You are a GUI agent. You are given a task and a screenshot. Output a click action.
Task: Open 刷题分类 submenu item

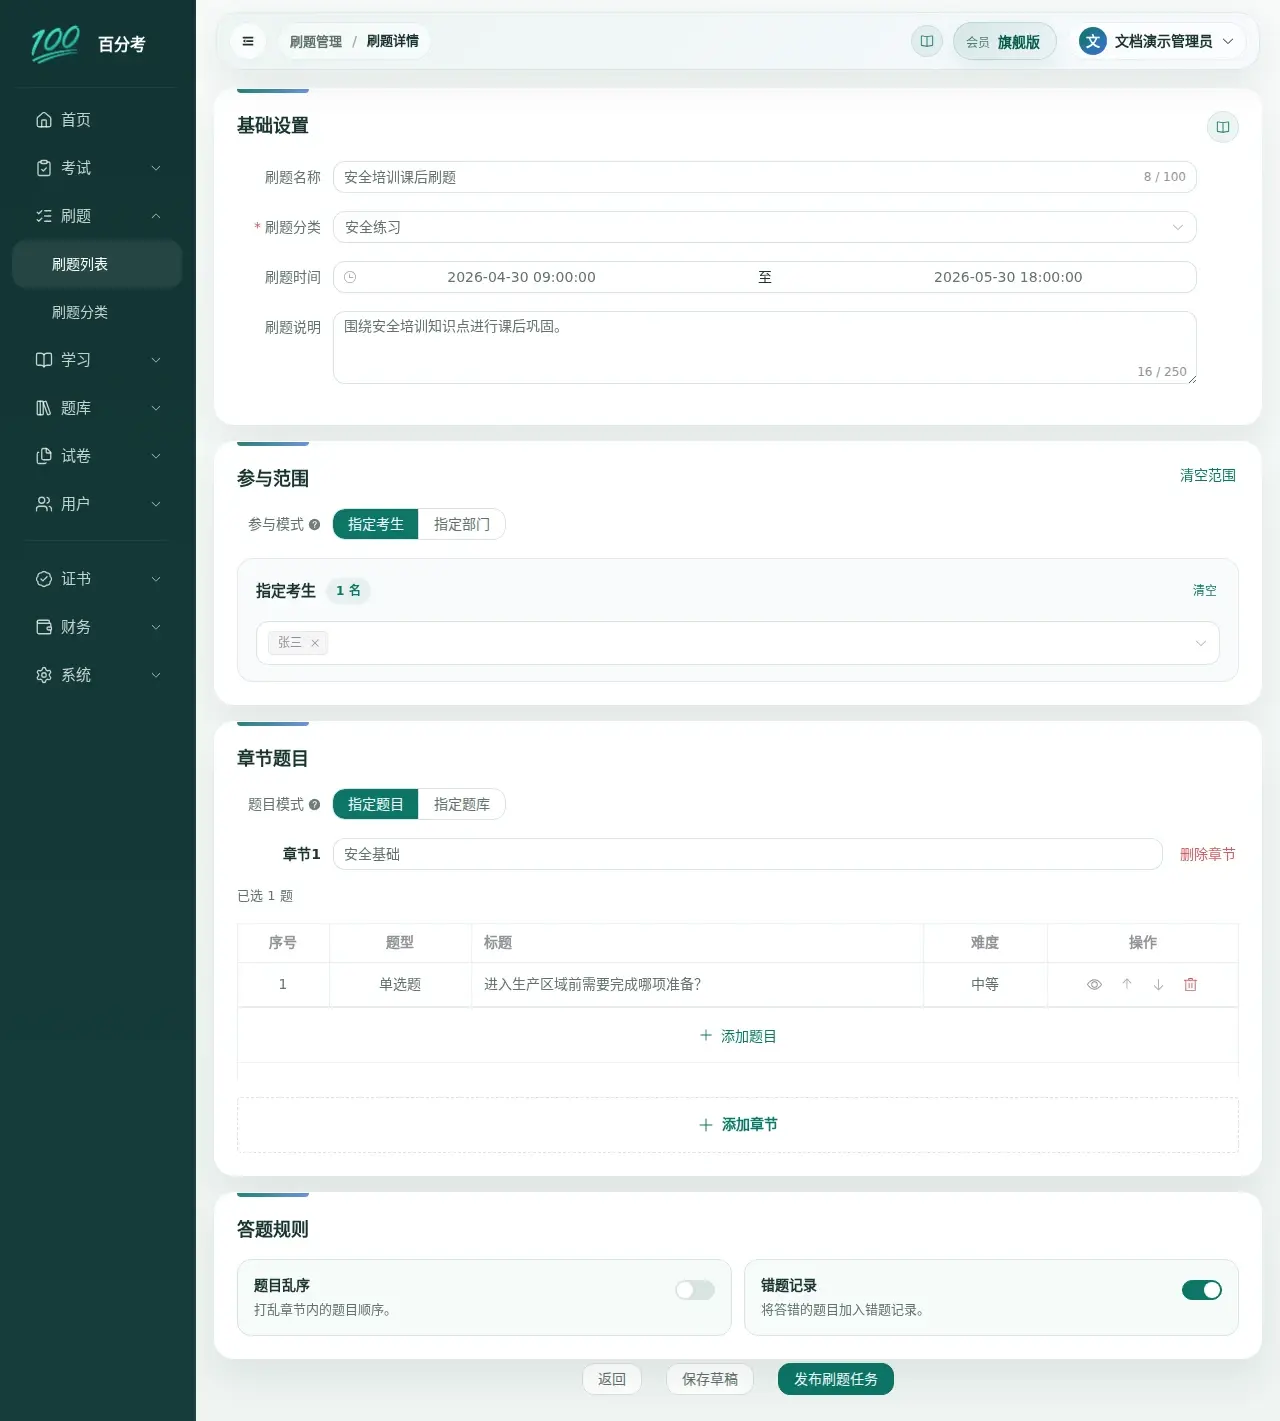click(97, 312)
